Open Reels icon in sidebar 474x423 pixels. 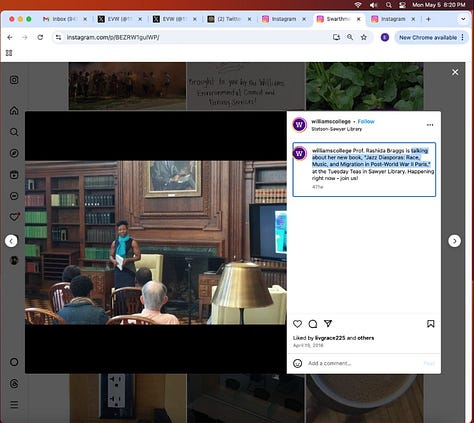click(14, 175)
